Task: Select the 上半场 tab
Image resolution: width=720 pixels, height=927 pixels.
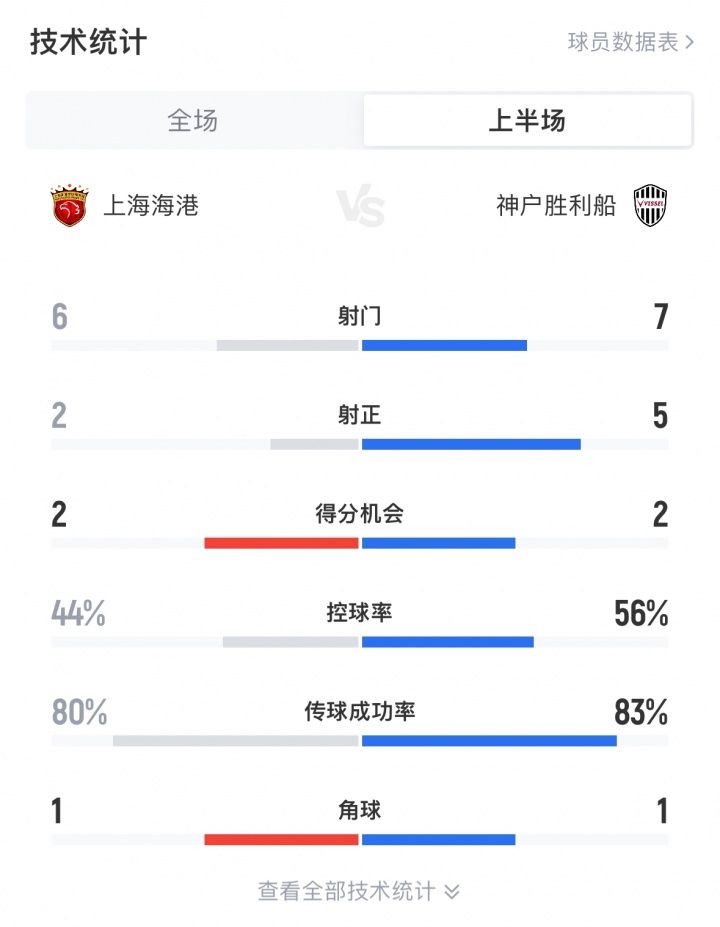Action: coord(527,121)
